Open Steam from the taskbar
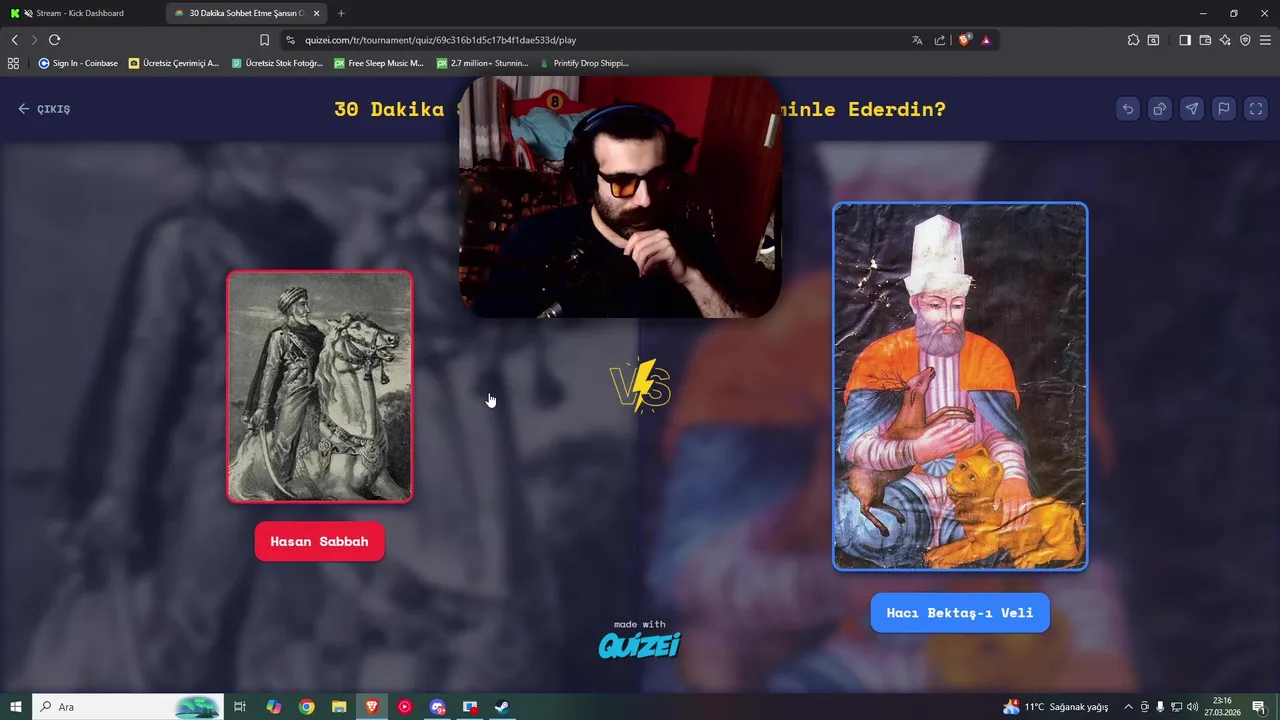1280x720 pixels. point(502,707)
